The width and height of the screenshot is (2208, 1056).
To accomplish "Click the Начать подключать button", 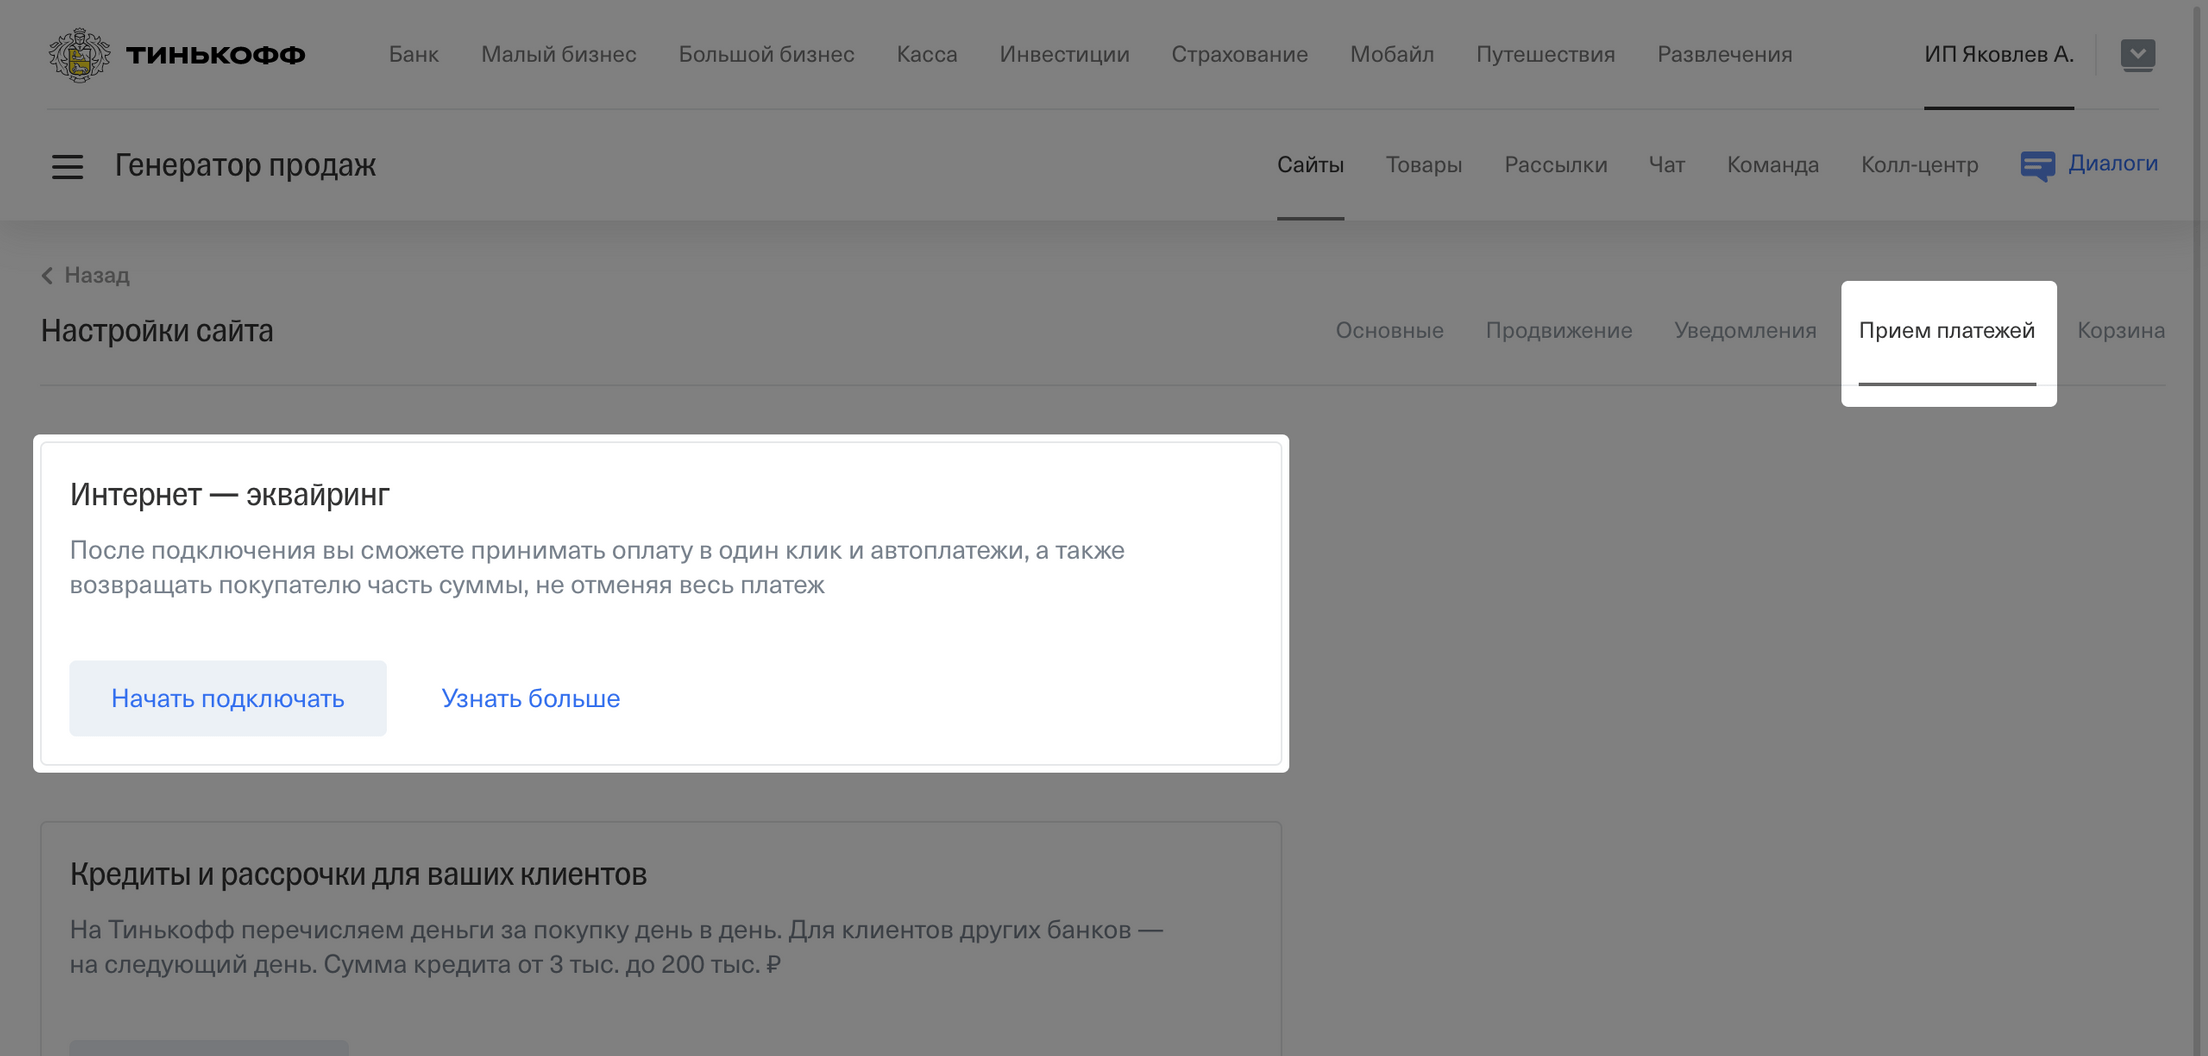I will click(228, 698).
